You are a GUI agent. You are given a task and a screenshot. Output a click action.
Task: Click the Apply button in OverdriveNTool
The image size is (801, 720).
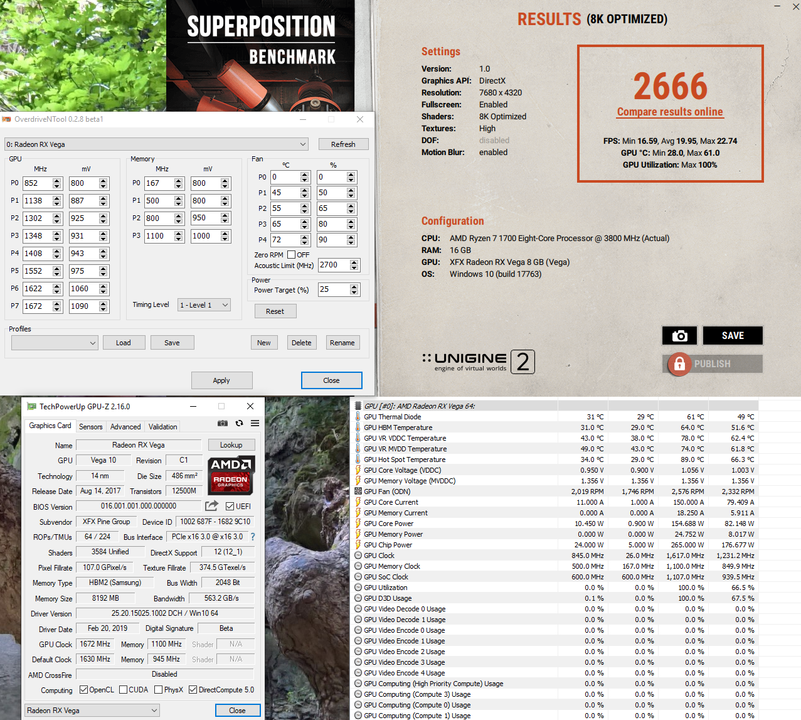(x=222, y=380)
